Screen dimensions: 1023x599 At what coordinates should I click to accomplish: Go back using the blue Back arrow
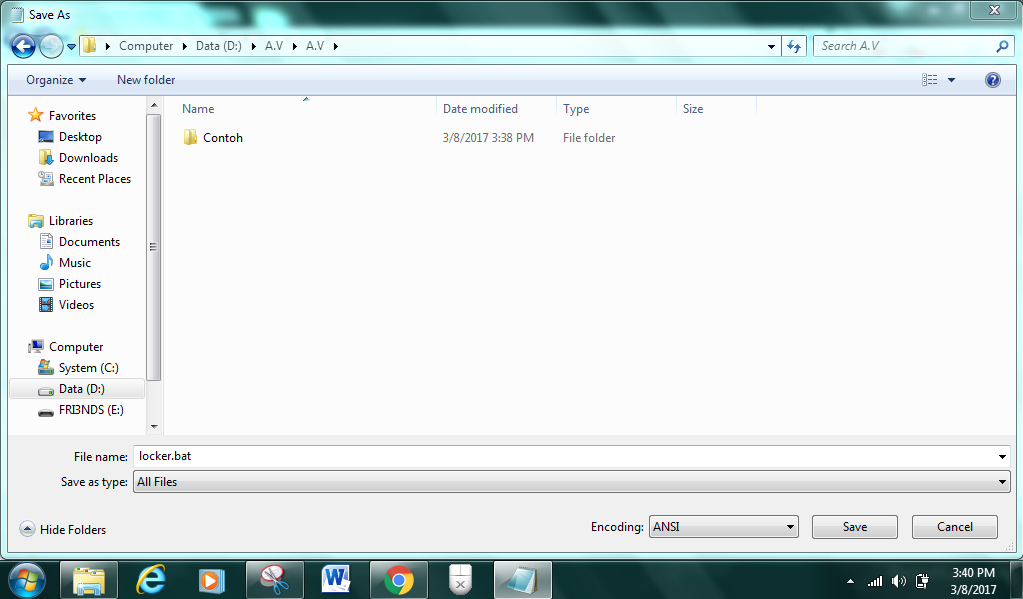pos(23,46)
